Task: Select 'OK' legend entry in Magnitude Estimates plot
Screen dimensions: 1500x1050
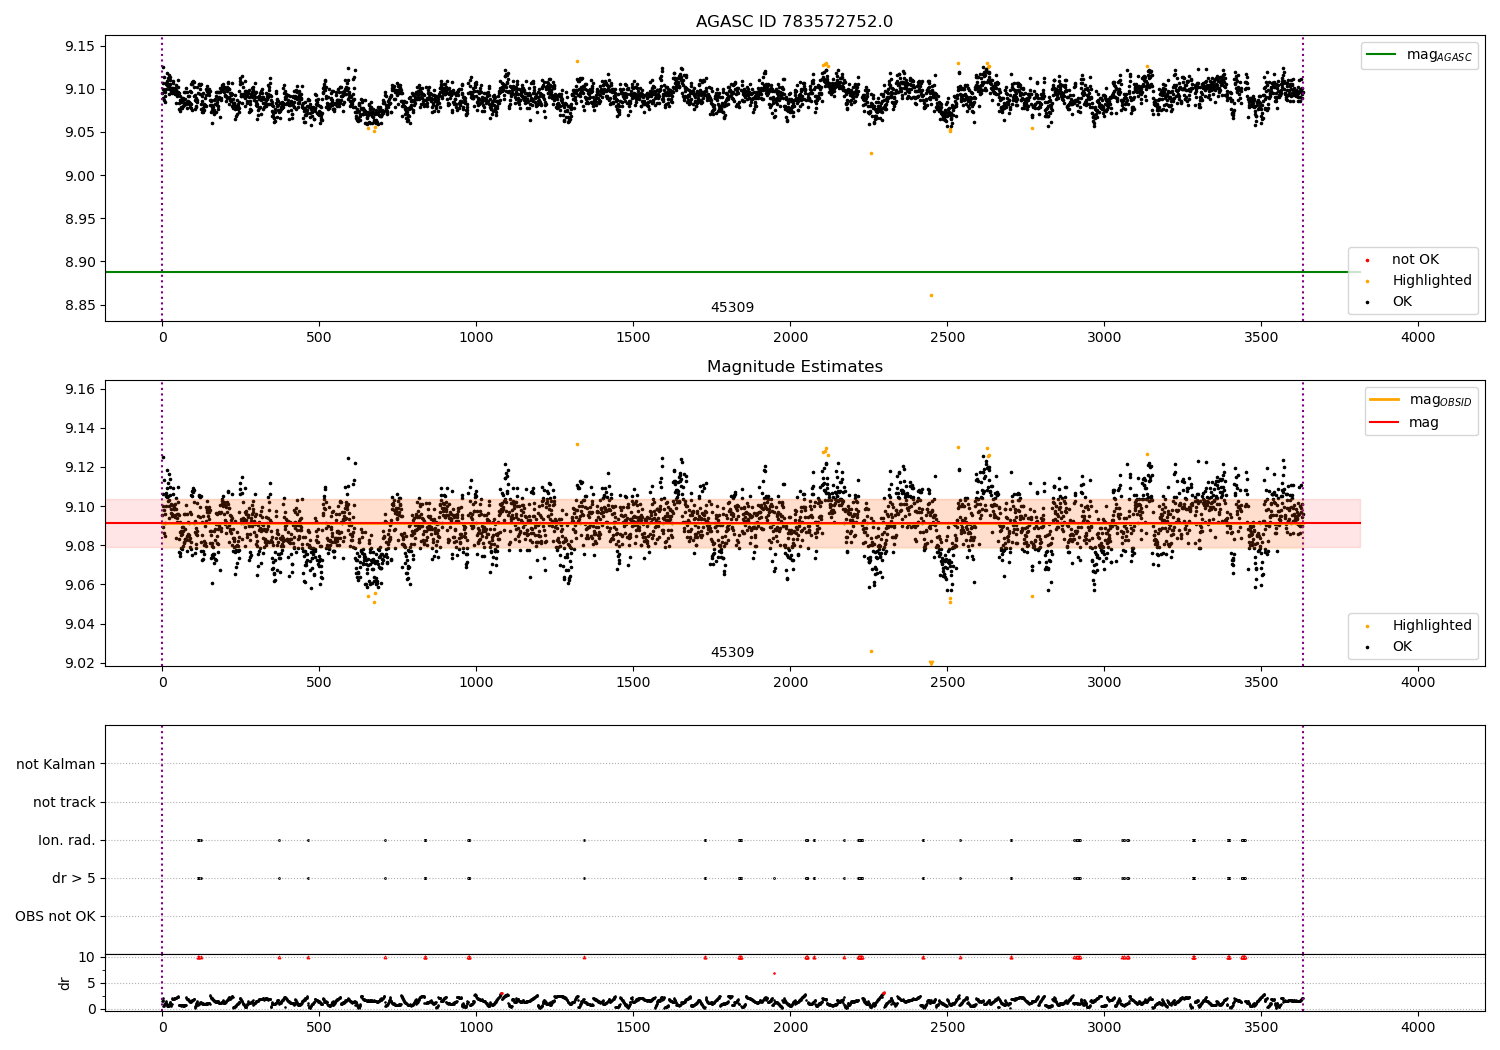Action: (x=1401, y=647)
